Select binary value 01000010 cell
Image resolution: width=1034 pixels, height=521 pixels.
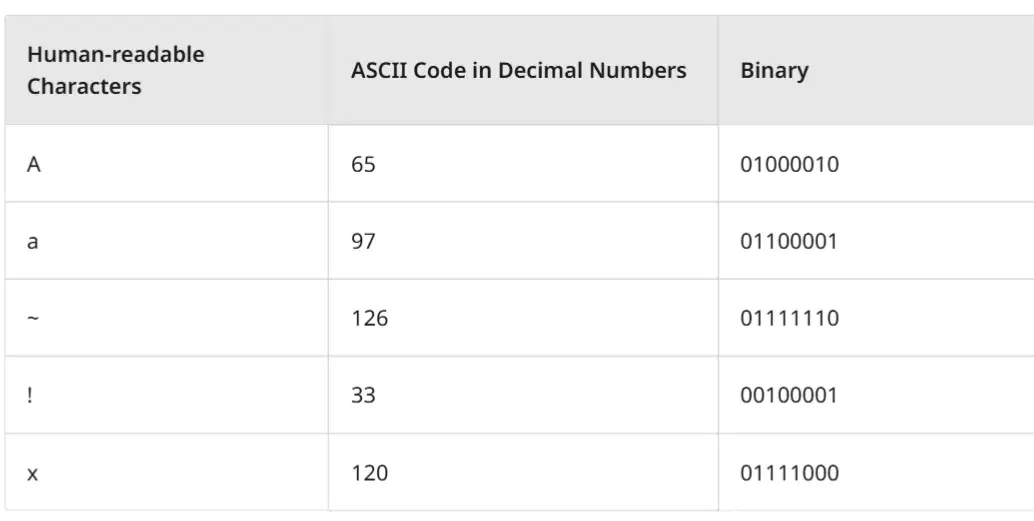click(876, 164)
